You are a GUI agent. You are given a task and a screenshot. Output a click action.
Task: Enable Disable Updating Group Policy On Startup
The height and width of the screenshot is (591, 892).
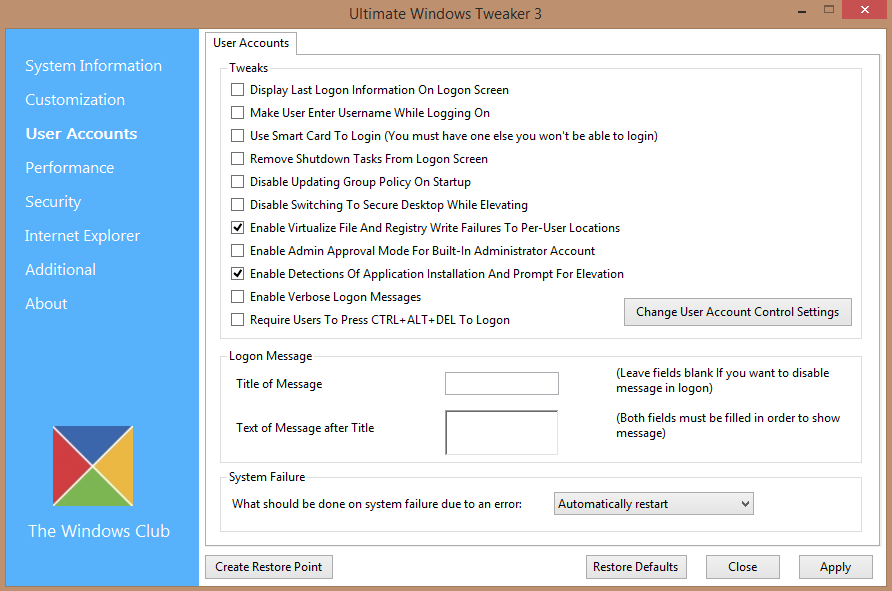coord(237,181)
